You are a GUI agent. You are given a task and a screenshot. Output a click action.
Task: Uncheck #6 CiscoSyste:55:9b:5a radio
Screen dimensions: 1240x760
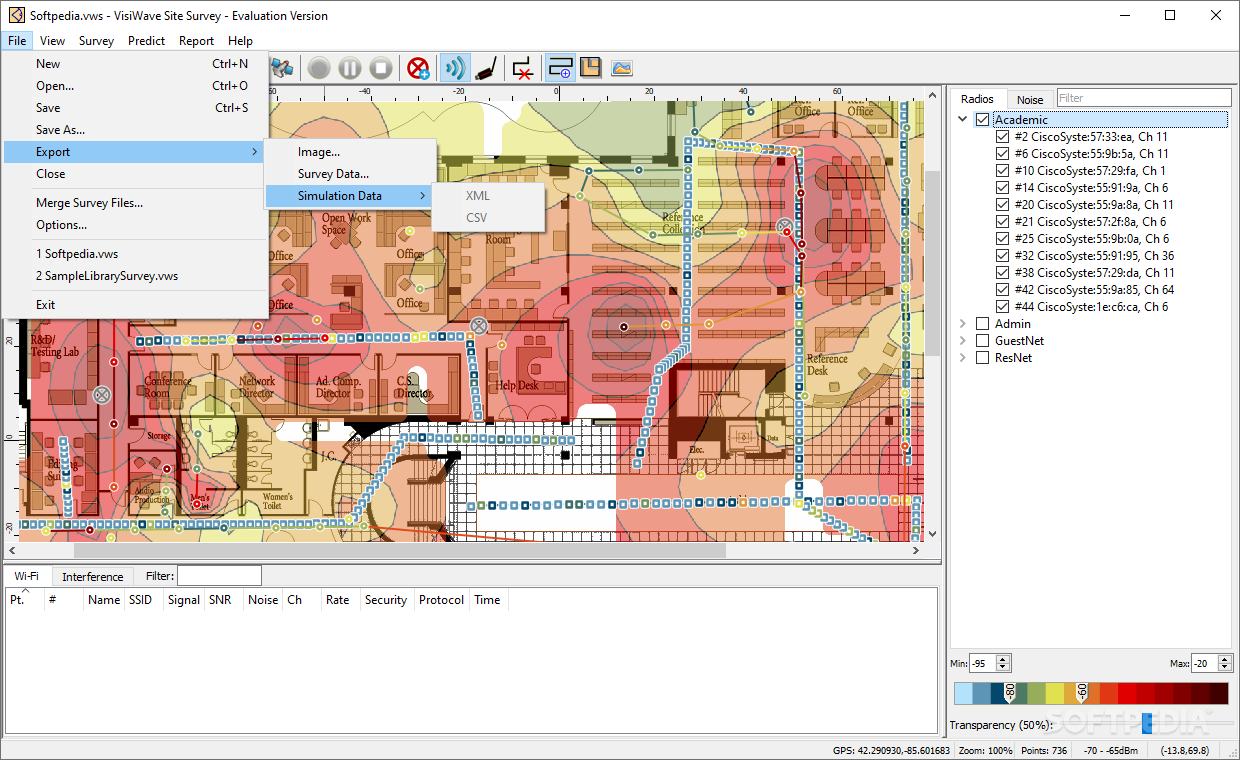(x=1002, y=154)
